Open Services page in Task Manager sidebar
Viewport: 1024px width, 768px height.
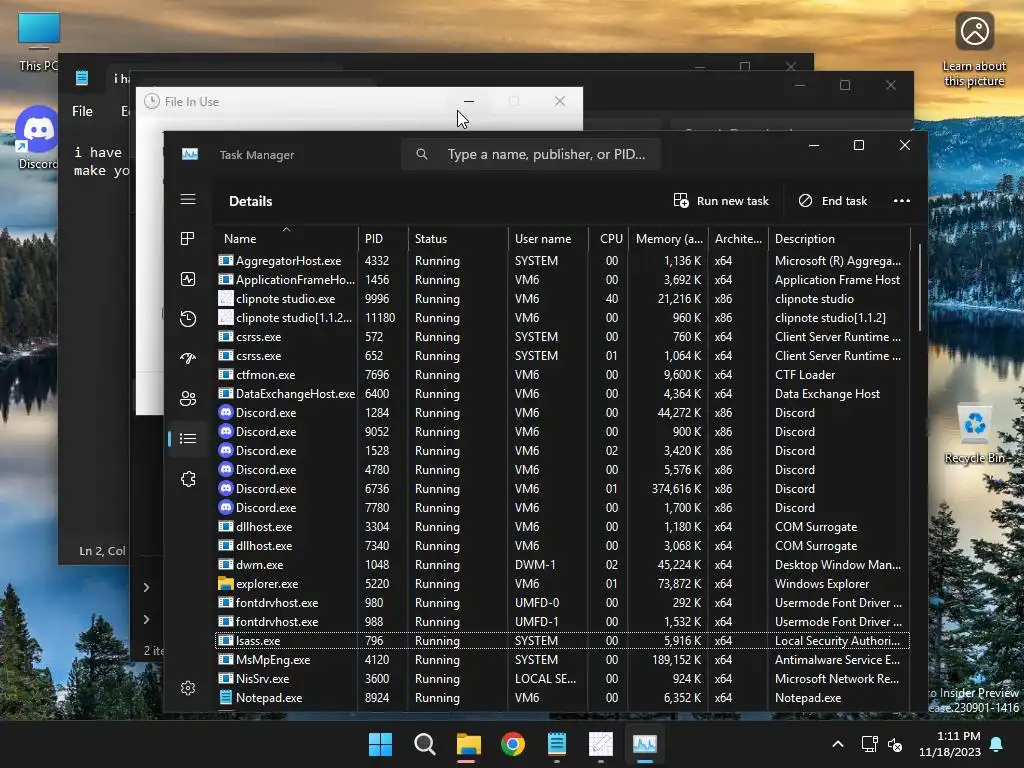[x=188, y=479]
